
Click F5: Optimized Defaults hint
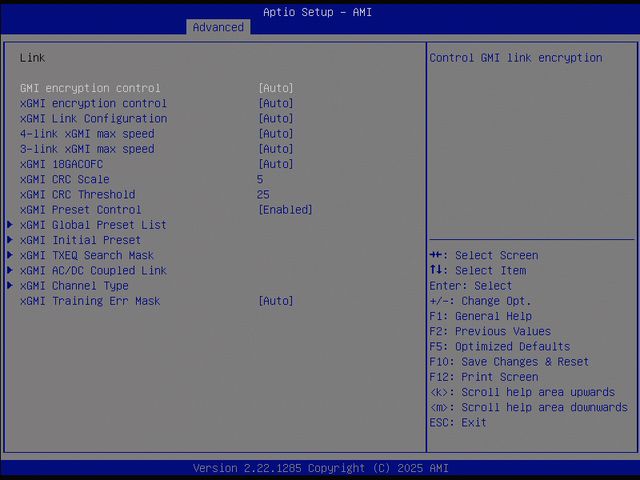click(x=500, y=347)
